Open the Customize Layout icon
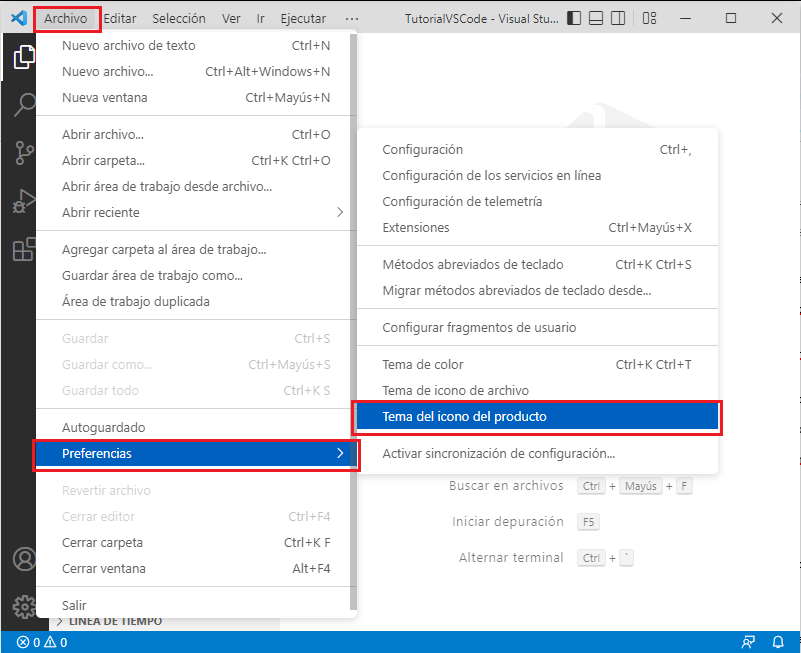This screenshot has height=653, width=801. [x=649, y=18]
